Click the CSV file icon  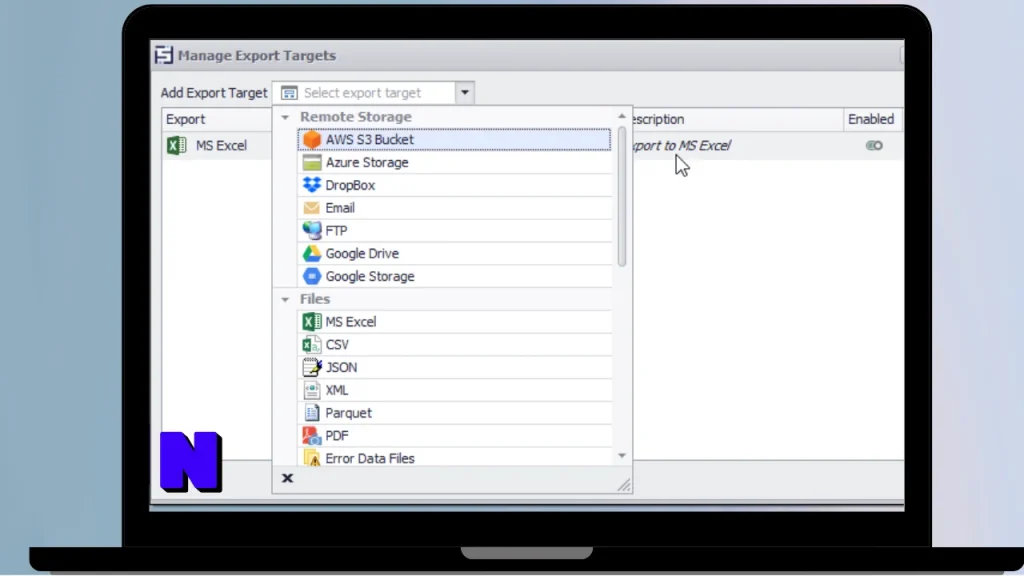312,344
